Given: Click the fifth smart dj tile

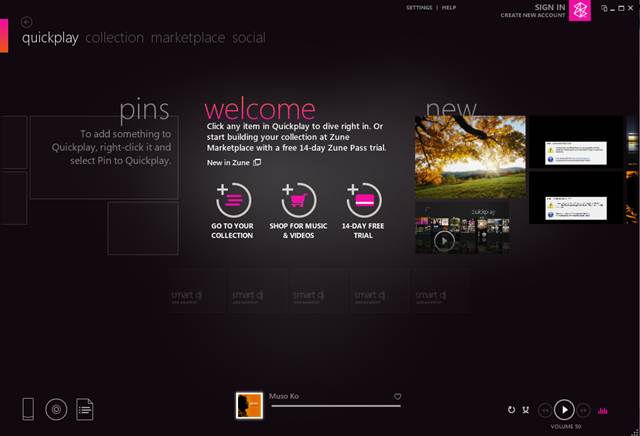Looking at the screenshot, I should 441,291.
